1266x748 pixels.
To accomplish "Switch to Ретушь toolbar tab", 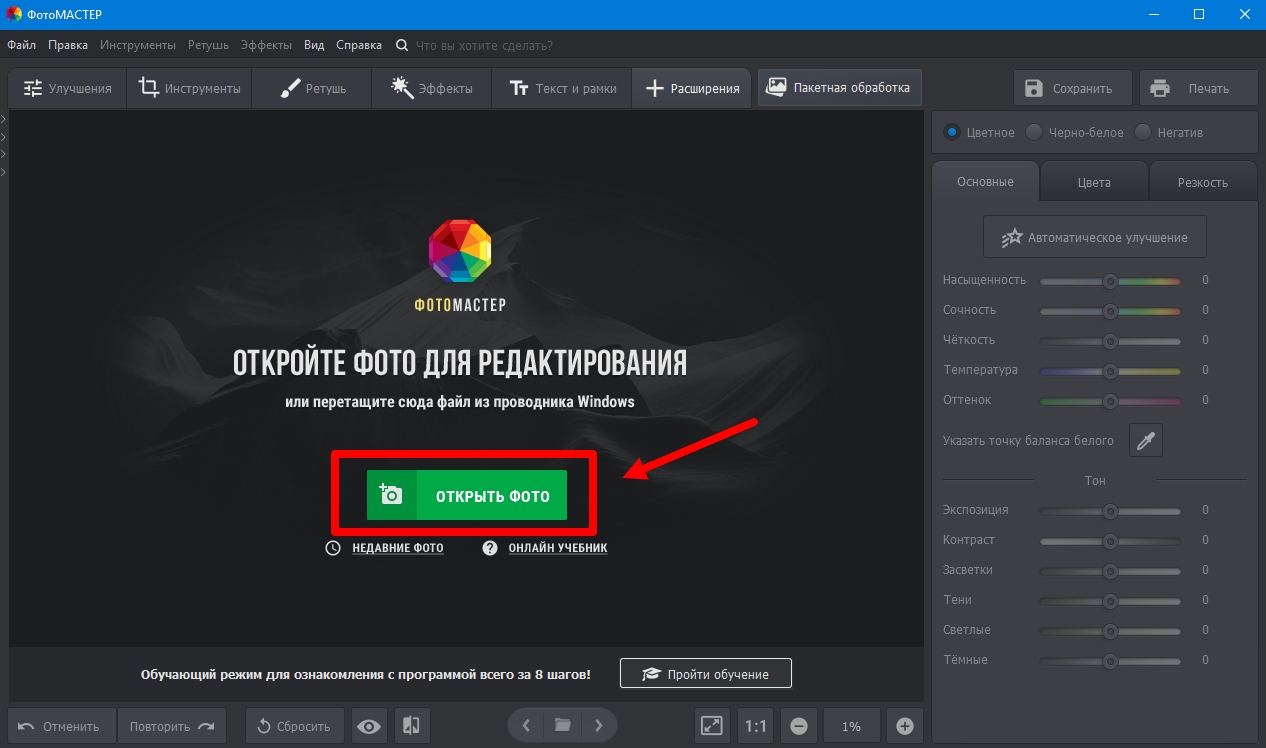I will coord(311,88).
